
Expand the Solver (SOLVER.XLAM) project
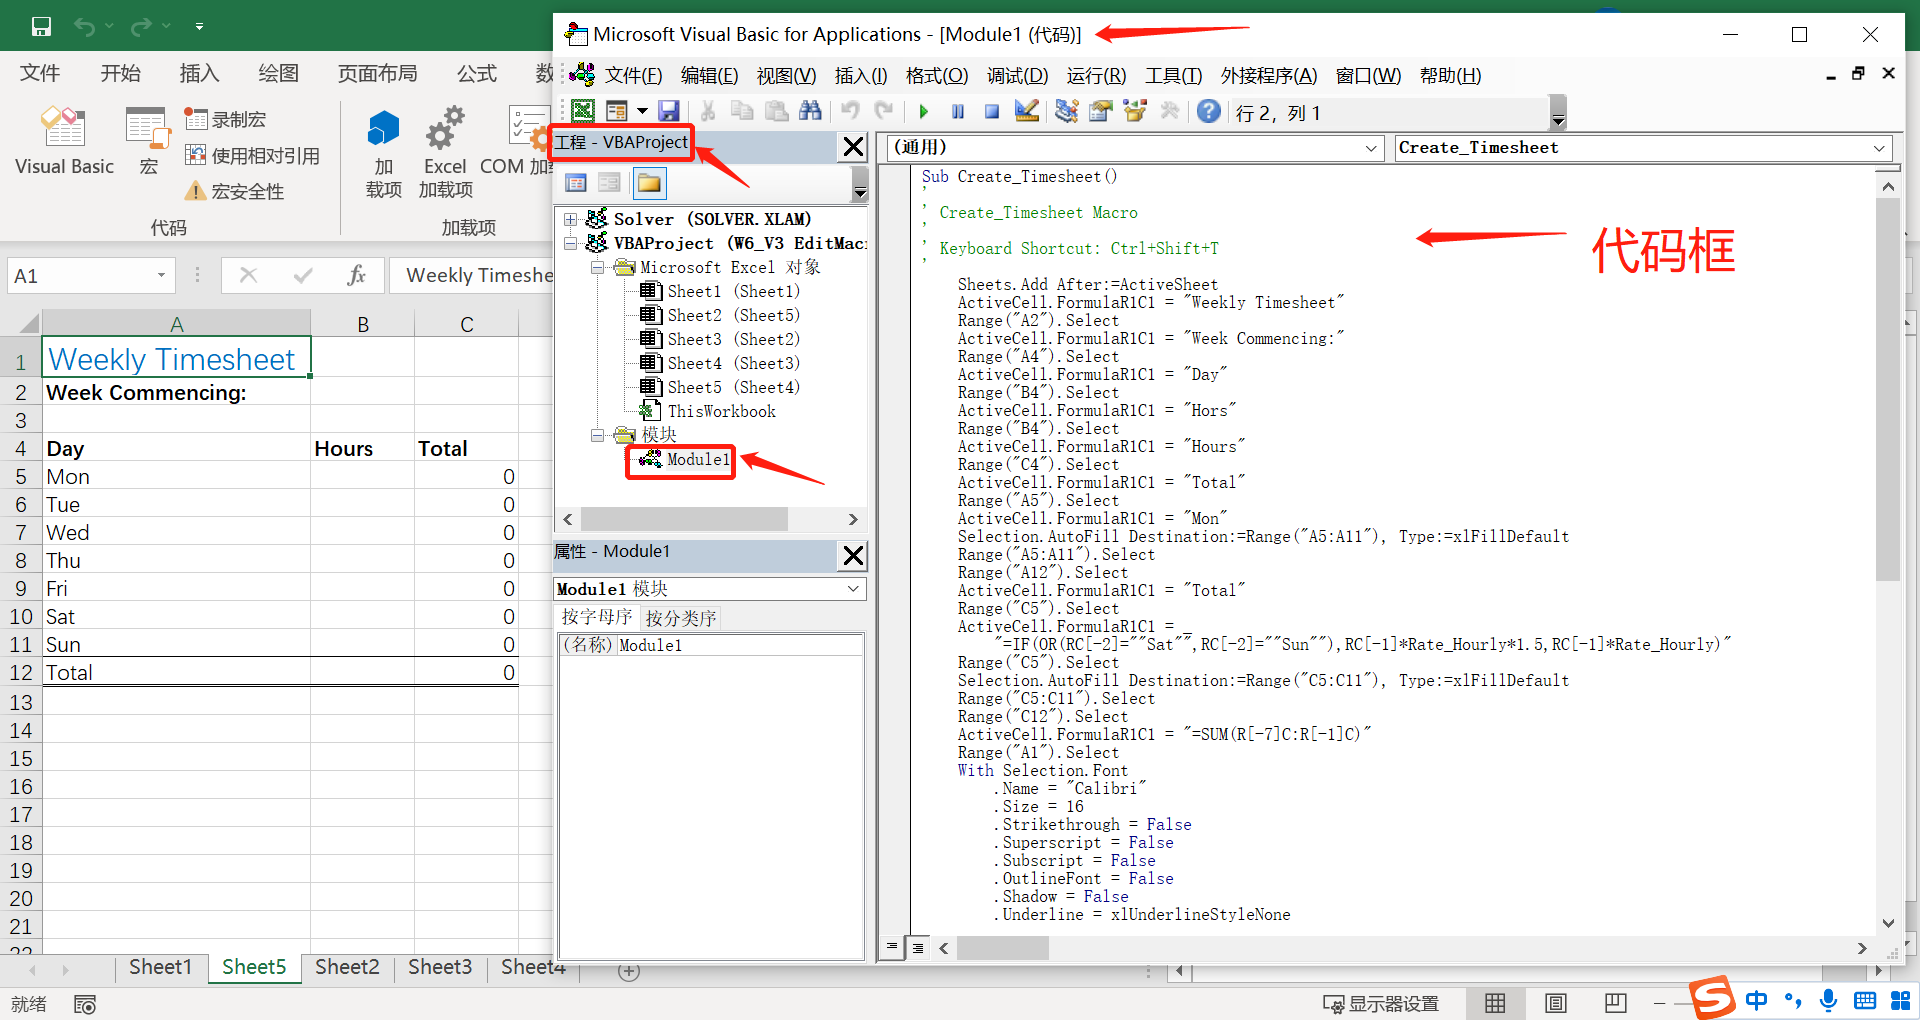(x=570, y=219)
